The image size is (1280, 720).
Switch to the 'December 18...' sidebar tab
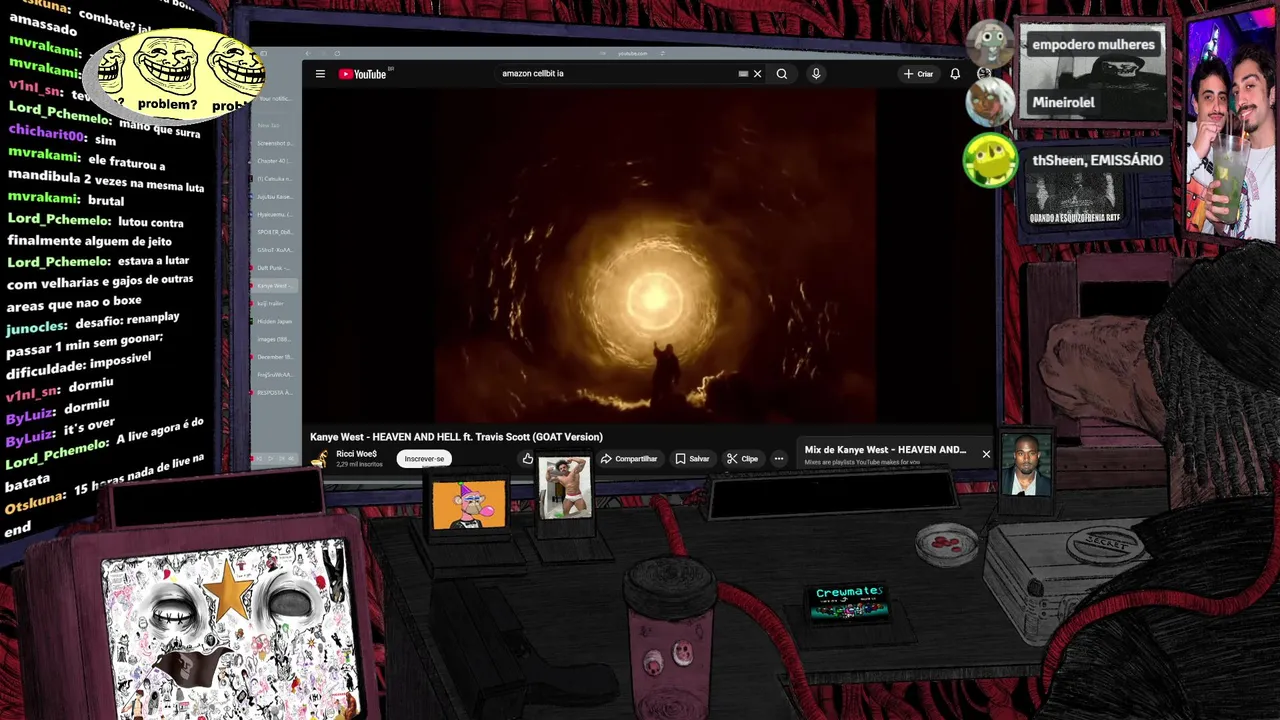point(273,357)
